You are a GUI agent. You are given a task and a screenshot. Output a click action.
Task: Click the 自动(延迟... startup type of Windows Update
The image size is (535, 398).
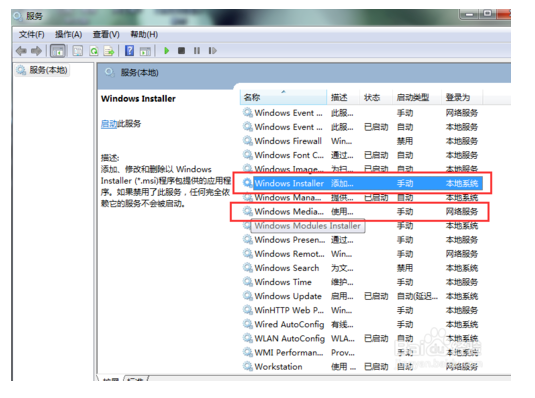click(x=417, y=296)
